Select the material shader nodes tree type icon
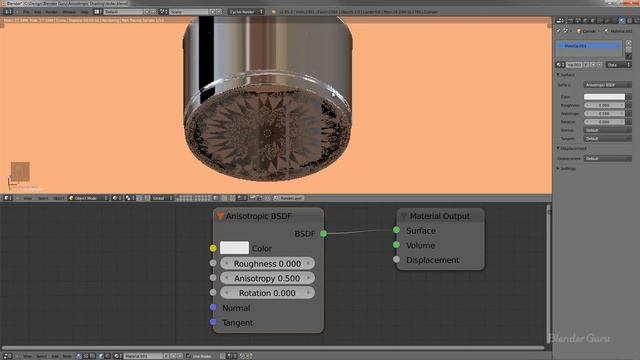This screenshot has height=360, width=640. tap(79, 356)
